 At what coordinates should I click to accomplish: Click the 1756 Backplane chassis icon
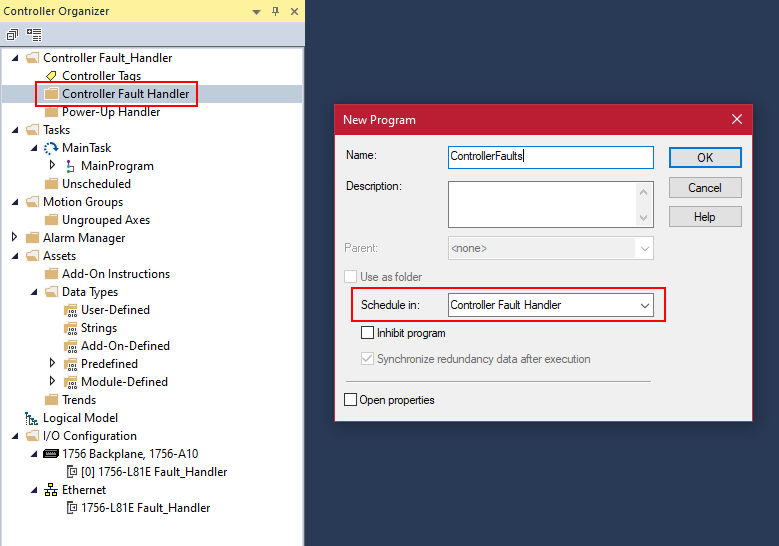point(51,453)
